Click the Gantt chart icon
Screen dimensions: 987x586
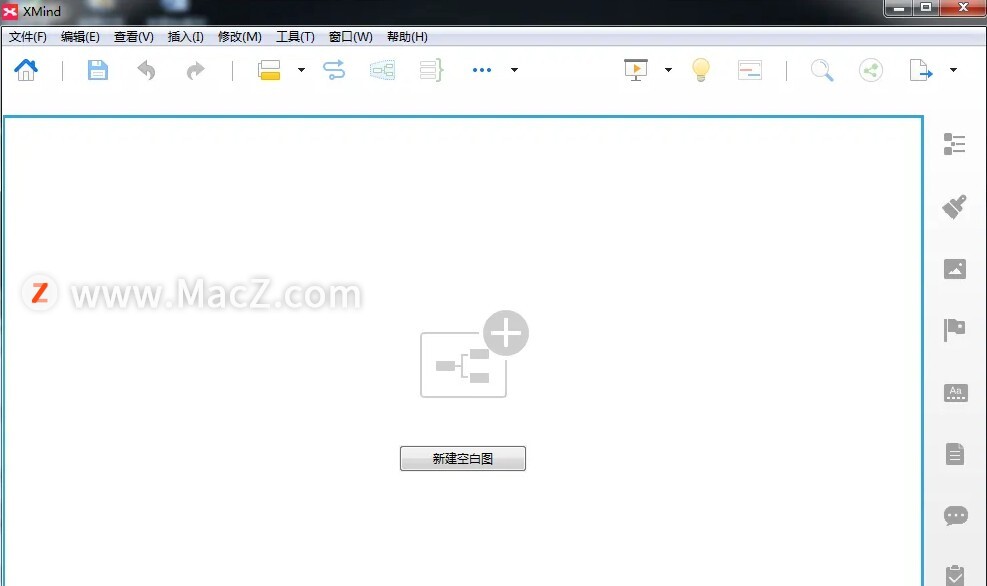pyautogui.click(x=750, y=70)
